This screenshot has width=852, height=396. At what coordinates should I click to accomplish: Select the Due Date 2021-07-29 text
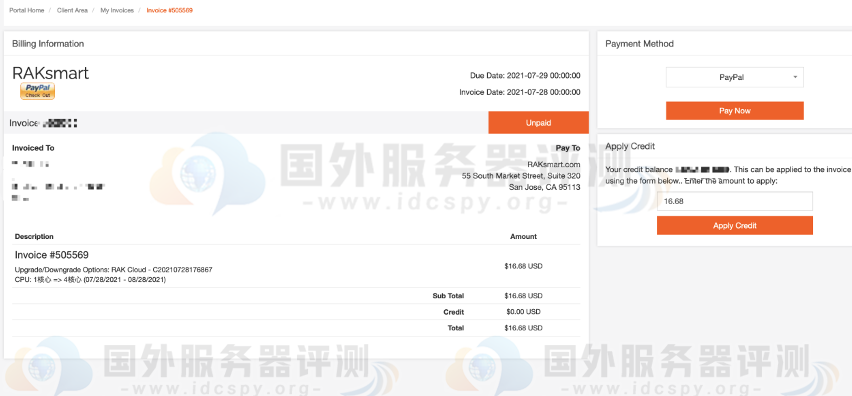525,76
